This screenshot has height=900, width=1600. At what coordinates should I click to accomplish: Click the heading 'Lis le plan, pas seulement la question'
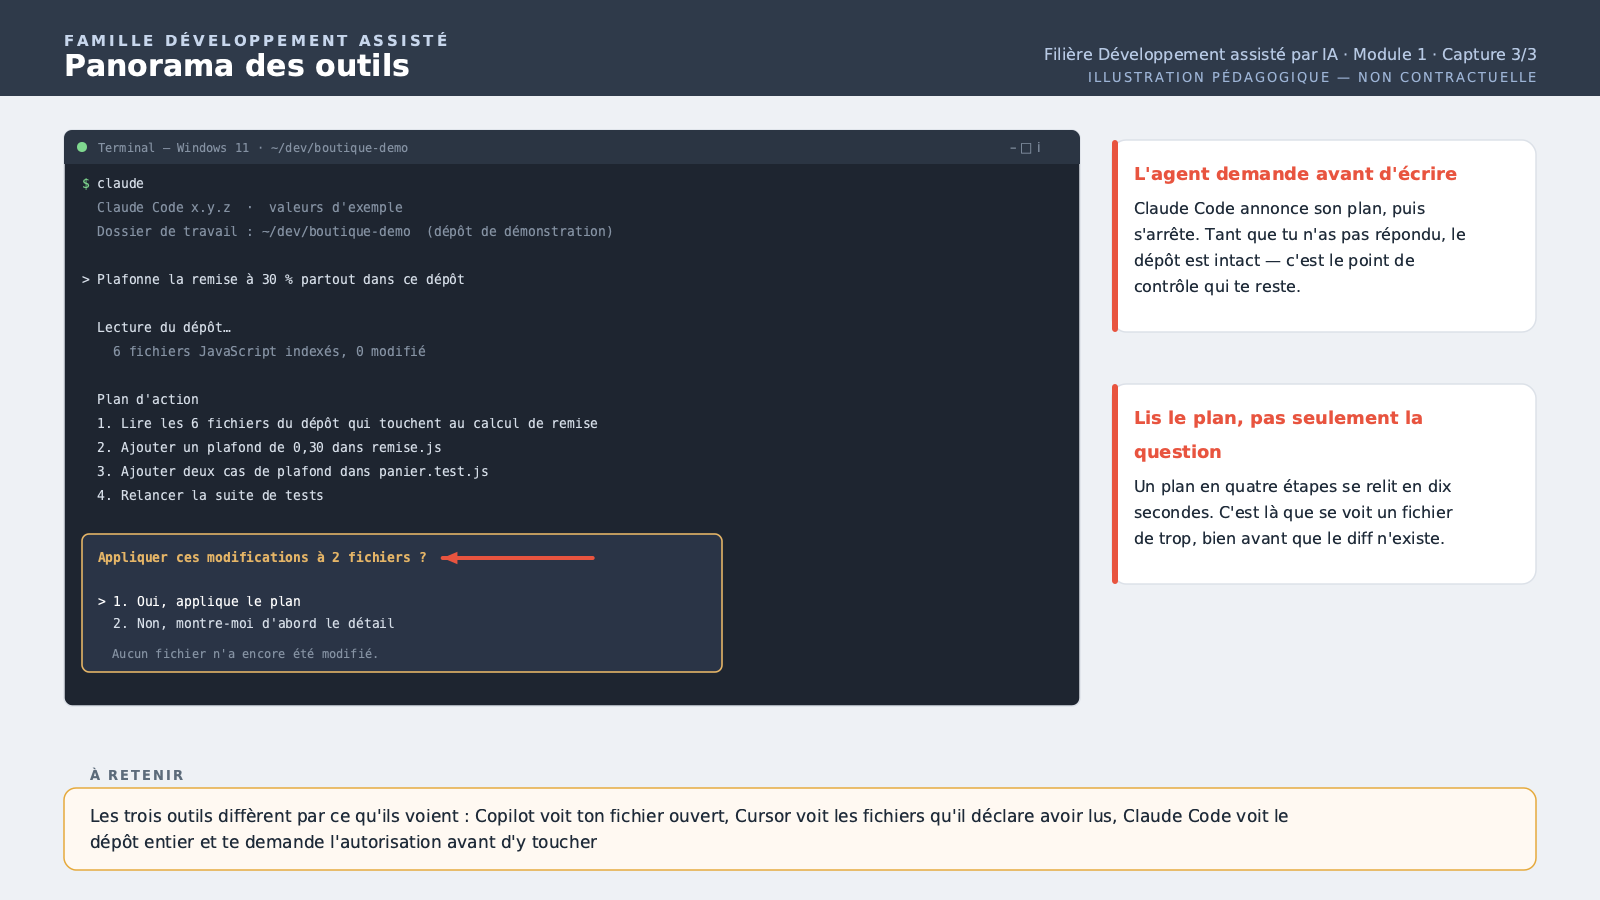1278,435
